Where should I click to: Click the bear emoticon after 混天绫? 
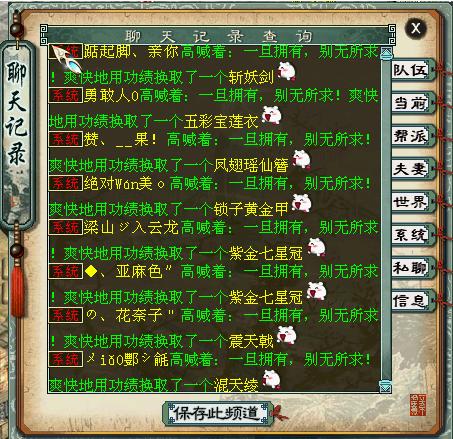click(271, 379)
